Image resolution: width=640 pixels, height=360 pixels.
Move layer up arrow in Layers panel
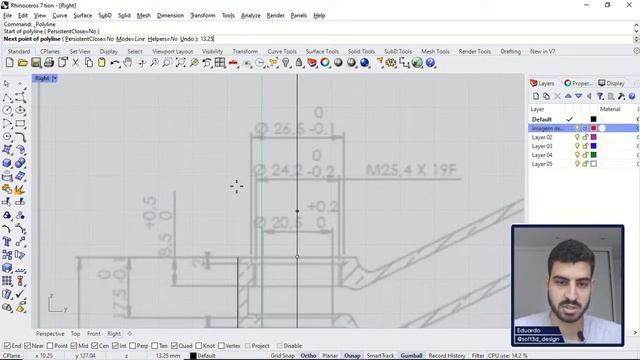[568, 96]
